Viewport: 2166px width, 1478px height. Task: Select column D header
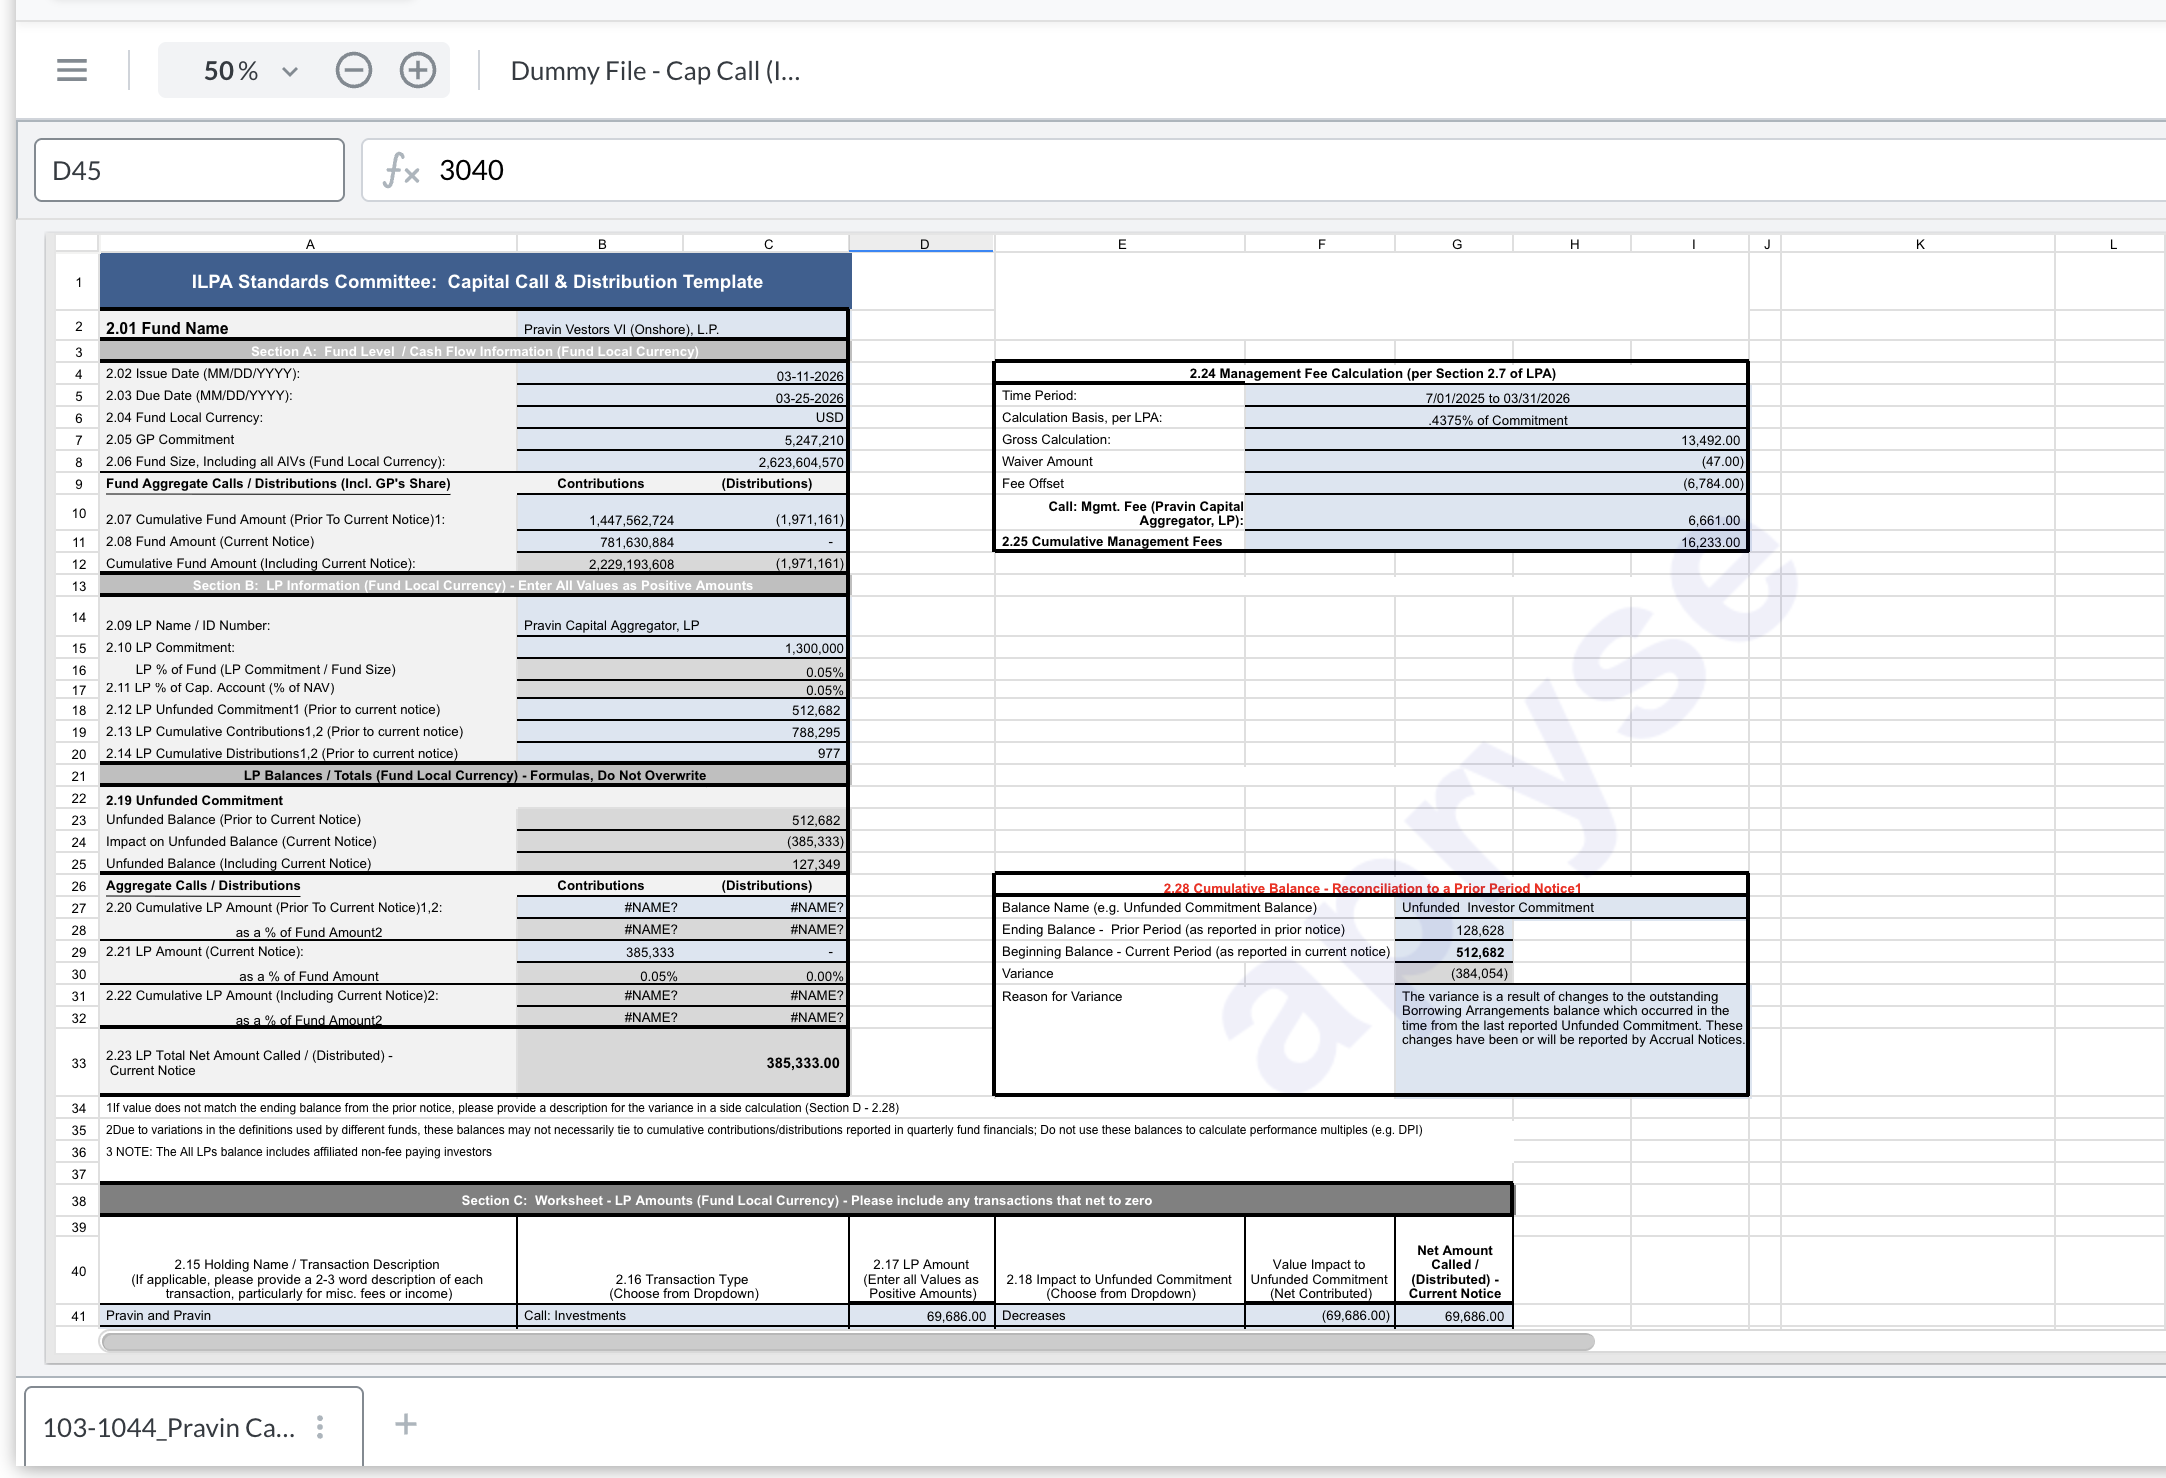coord(923,244)
